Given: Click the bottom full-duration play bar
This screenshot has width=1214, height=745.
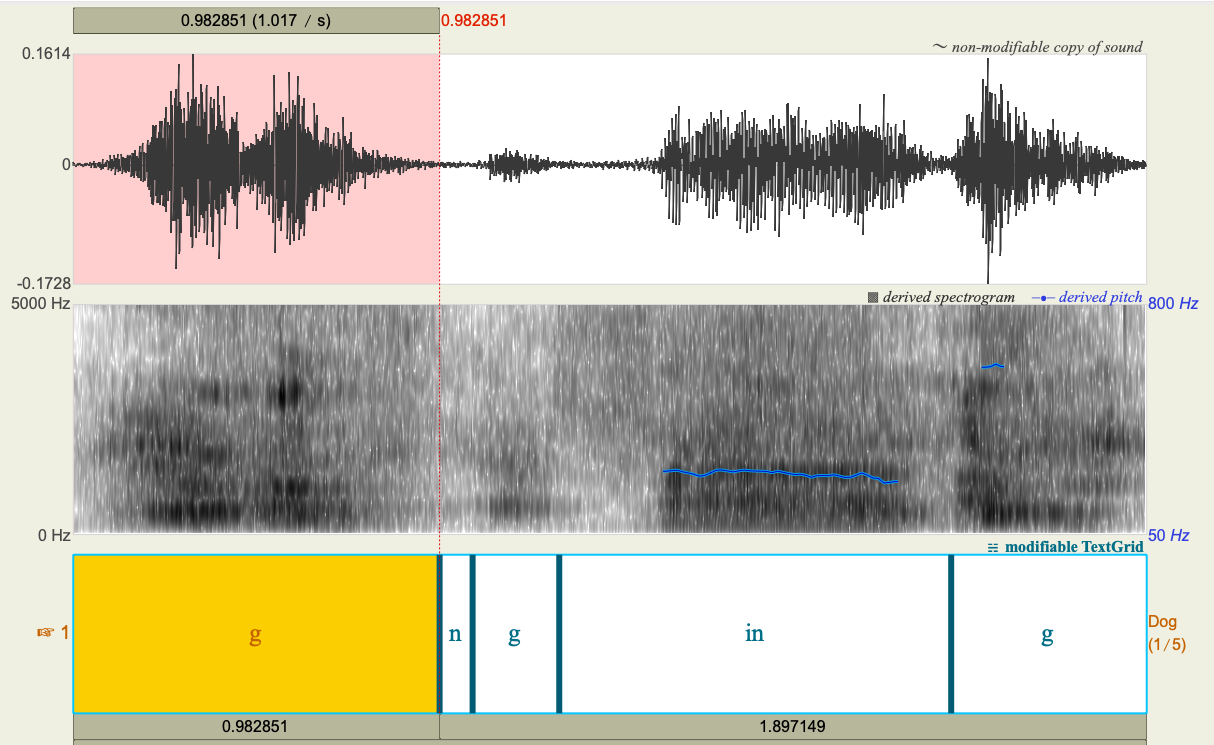Looking at the screenshot, I should click(607, 740).
